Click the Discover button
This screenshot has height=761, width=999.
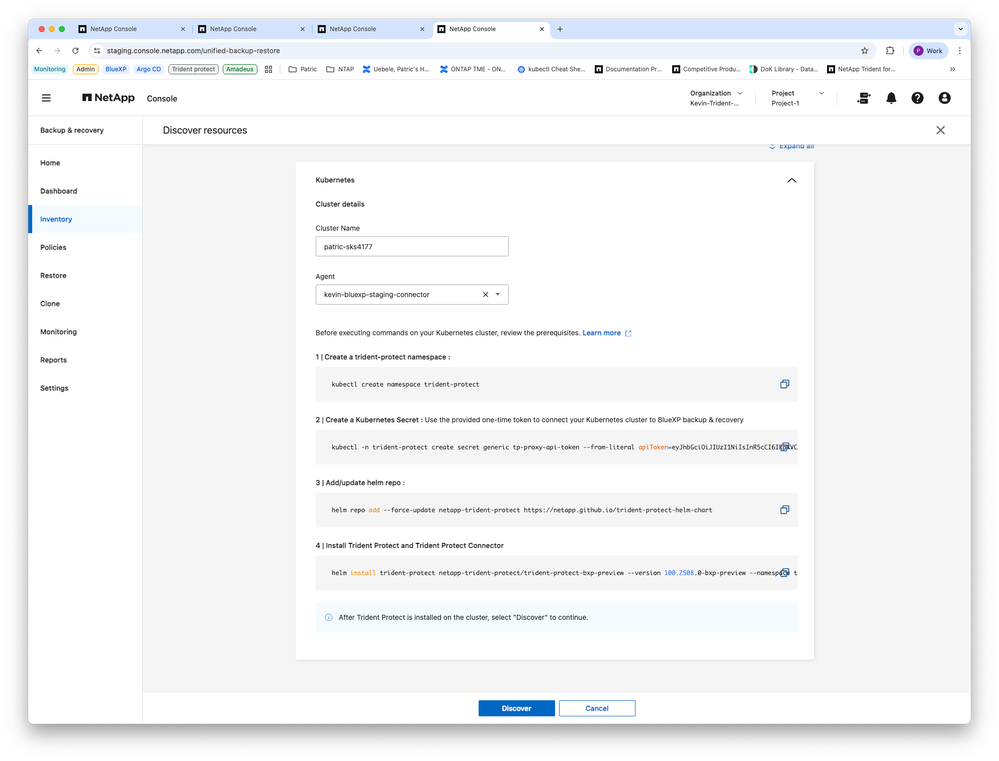(516, 708)
